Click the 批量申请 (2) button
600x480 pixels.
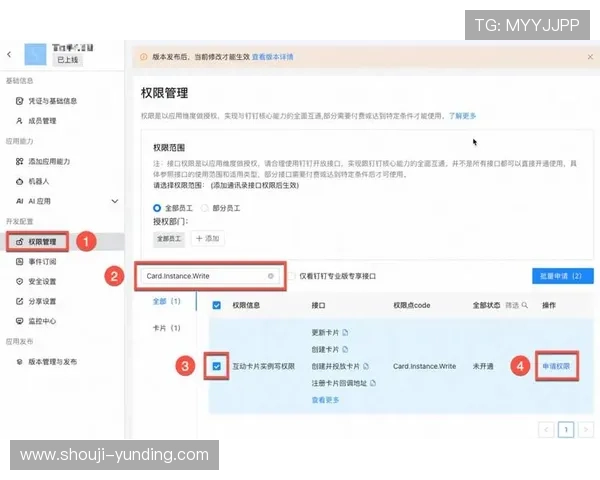[x=562, y=276]
